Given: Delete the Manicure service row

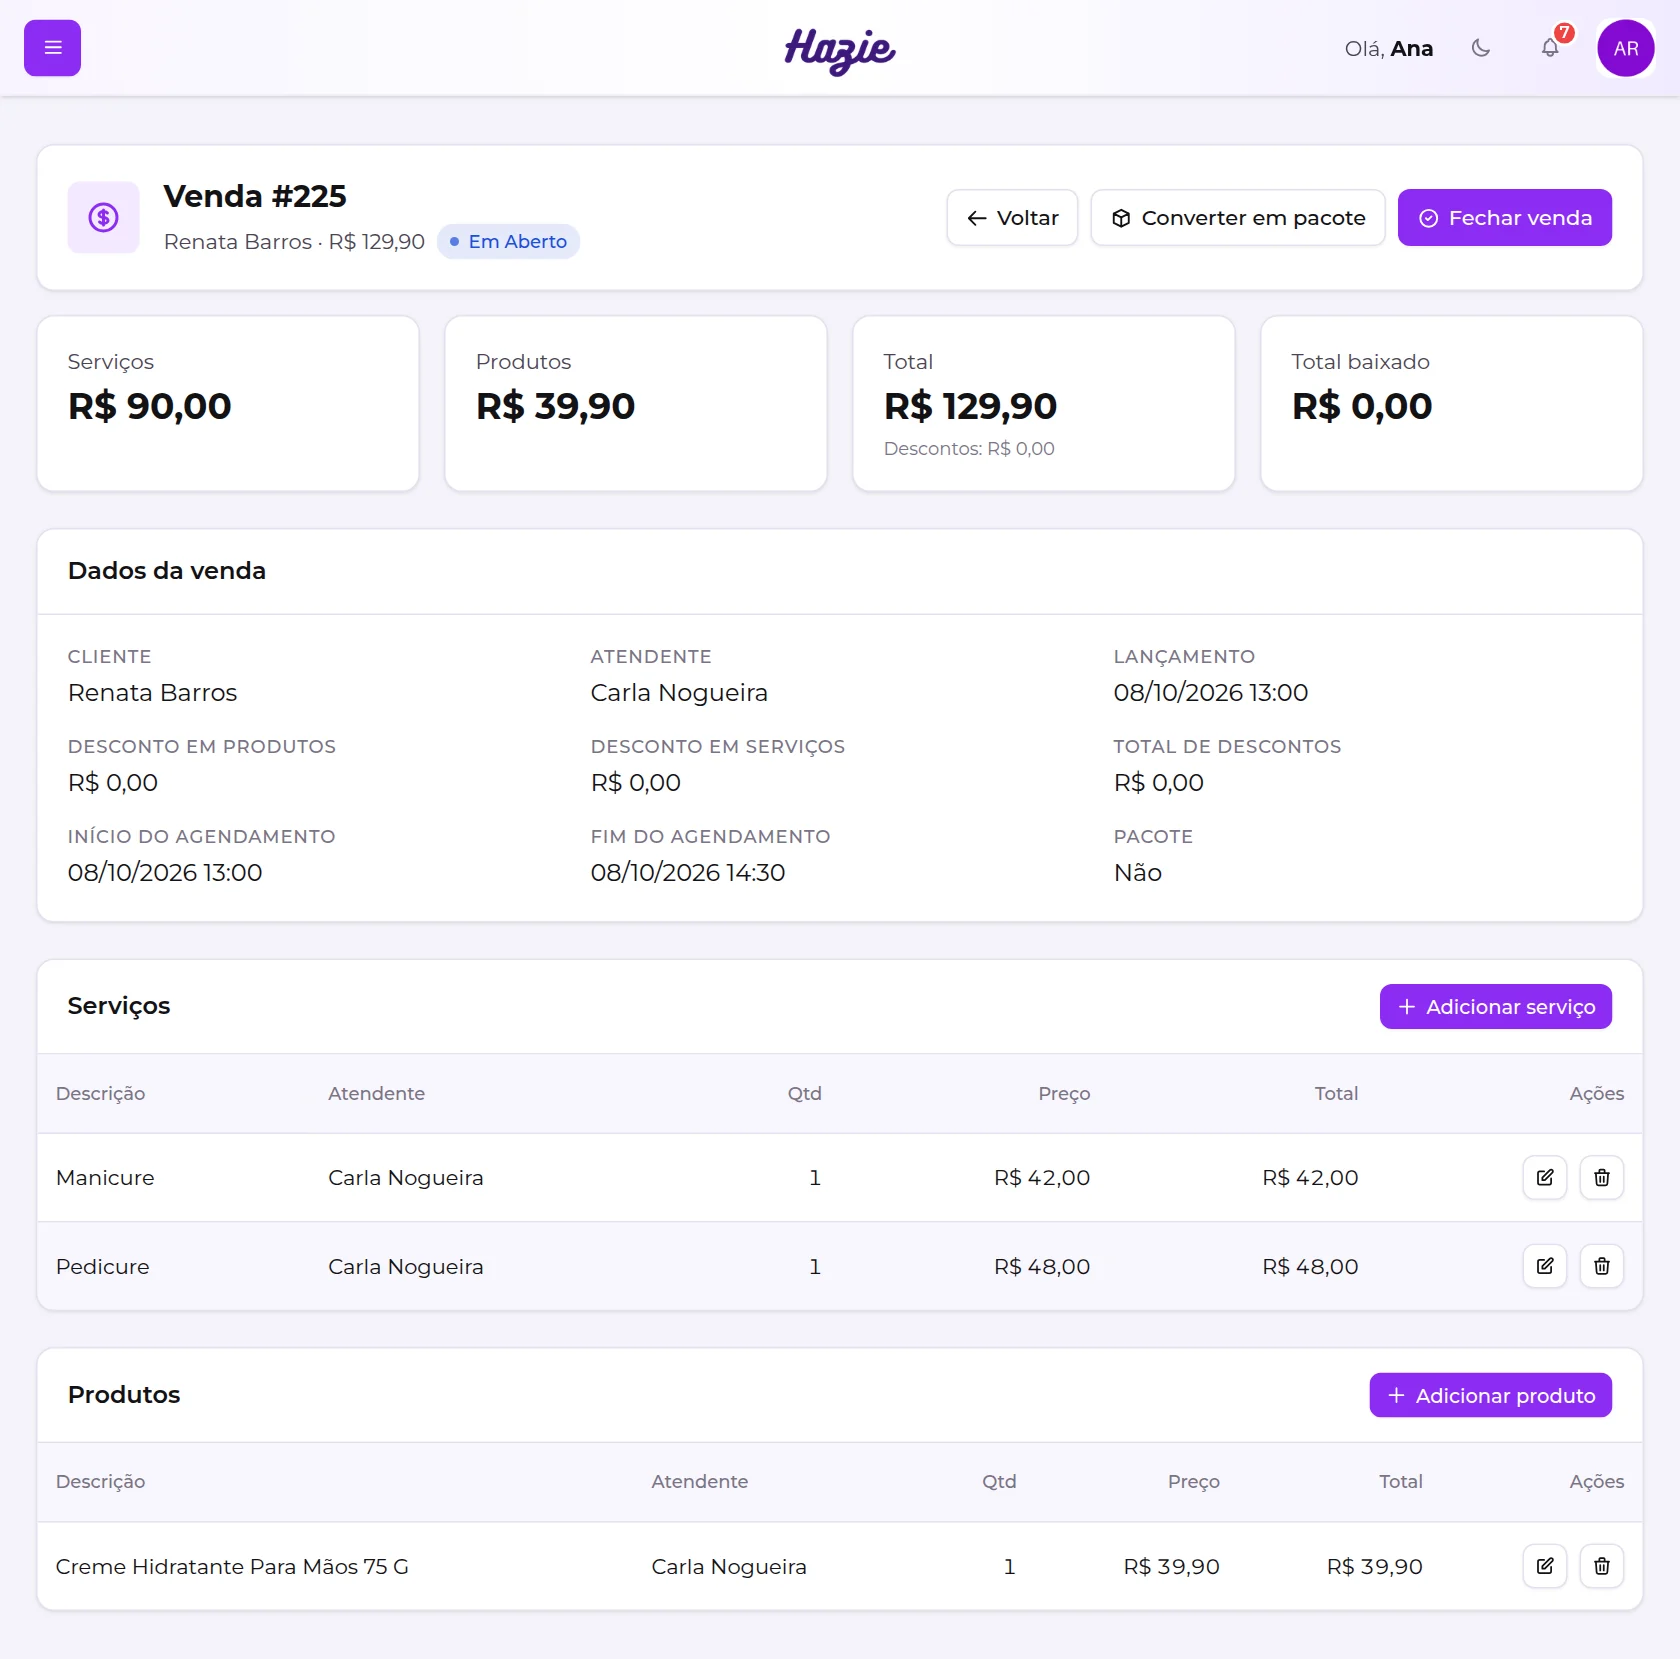Looking at the screenshot, I should point(1602,1177).
